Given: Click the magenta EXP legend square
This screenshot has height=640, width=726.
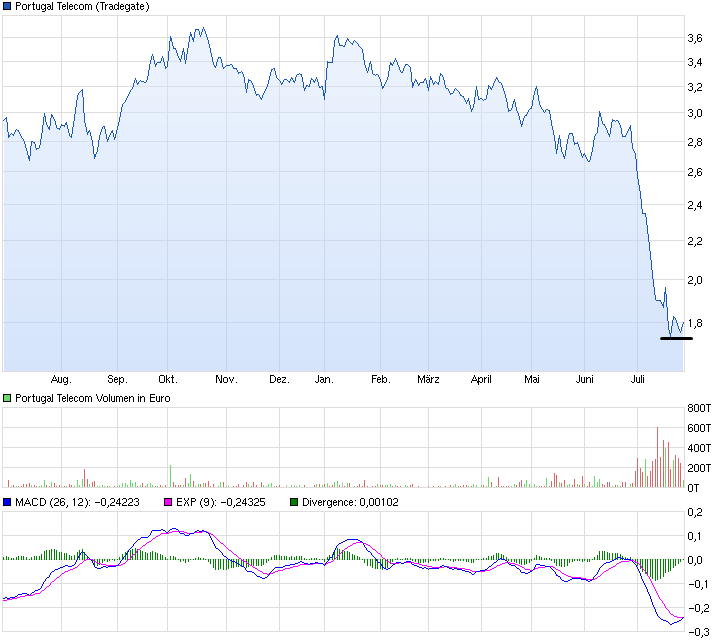Looking at the screenshot, I should pos(169,502).
